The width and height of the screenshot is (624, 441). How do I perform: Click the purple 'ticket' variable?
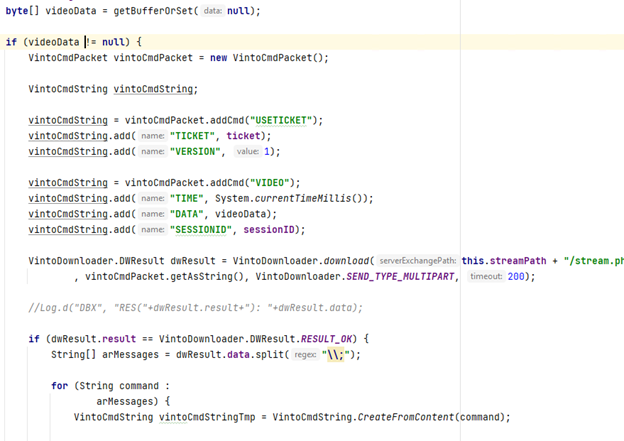pyautogui.click(x=243, y=136)
